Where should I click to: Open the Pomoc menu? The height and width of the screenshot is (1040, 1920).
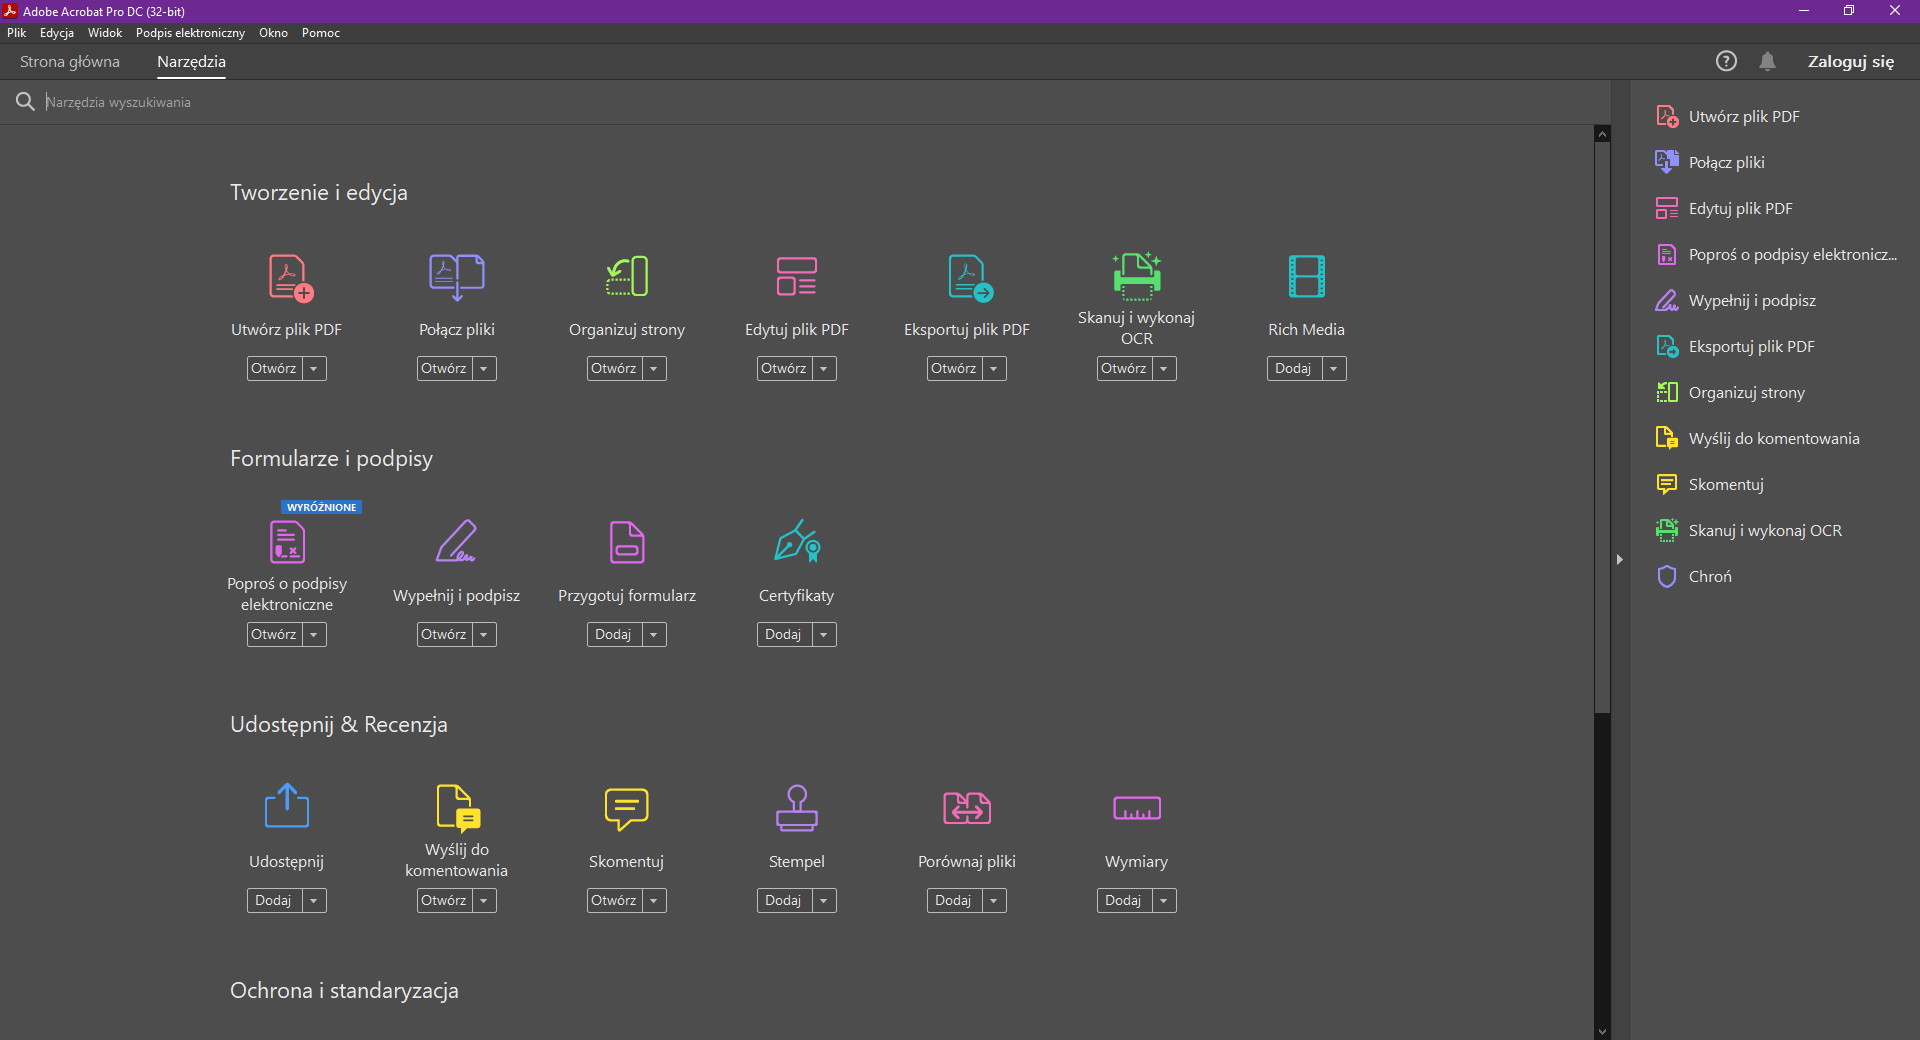coord(321,33)
